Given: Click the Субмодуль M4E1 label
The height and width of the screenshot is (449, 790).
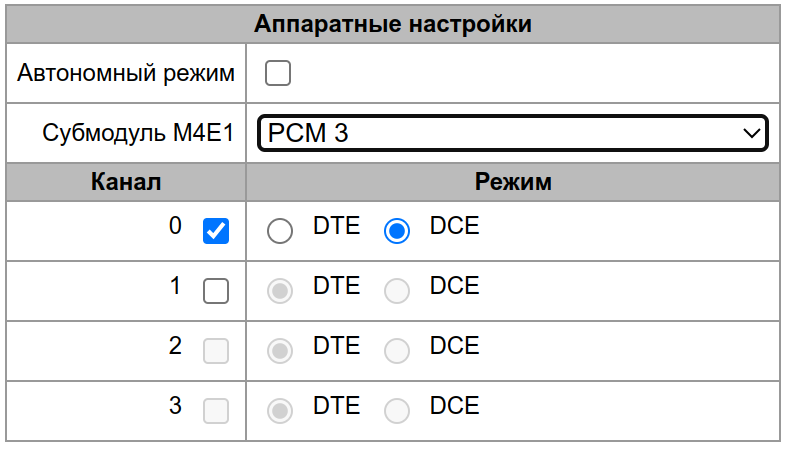Looking at the screenshot, I should 138,133.
